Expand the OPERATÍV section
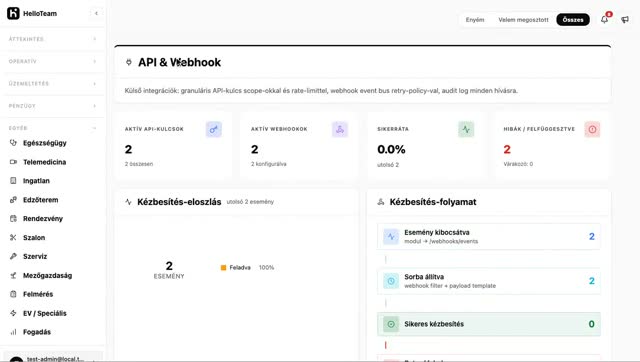 [x=52, y=62]
